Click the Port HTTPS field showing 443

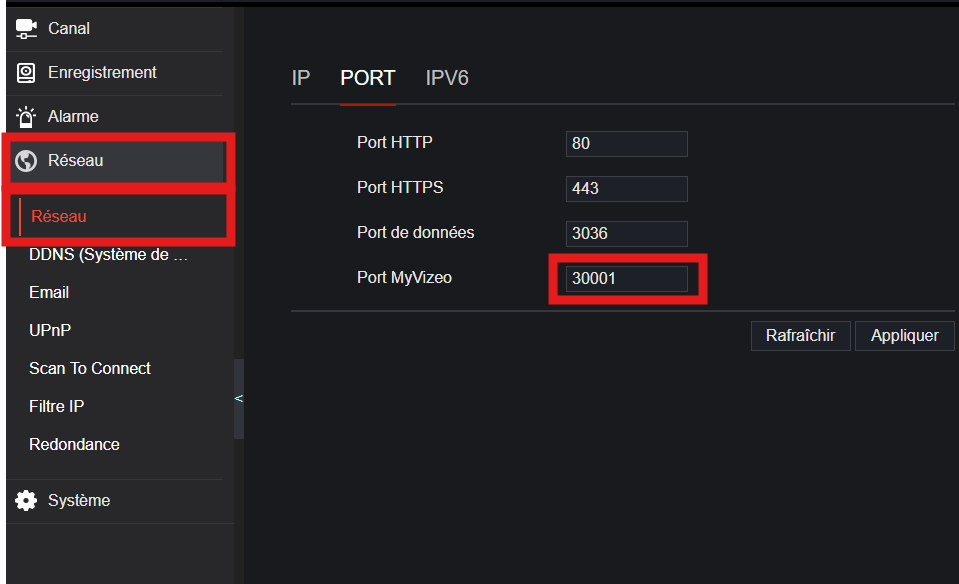pyautogui.click(x=626, y=188)
